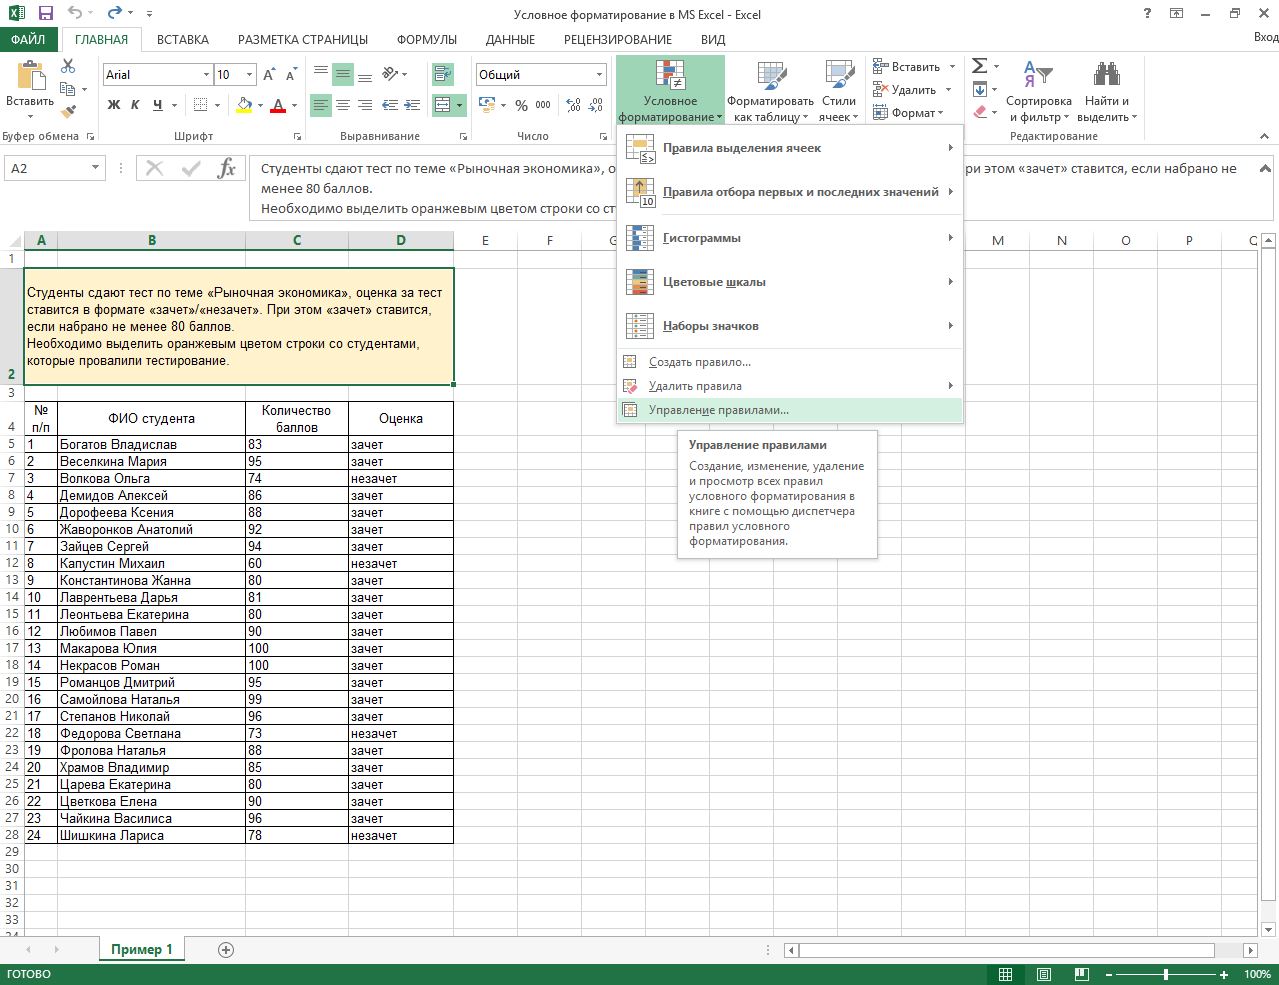Click the Cut scissors icon

tap(68, 66)
